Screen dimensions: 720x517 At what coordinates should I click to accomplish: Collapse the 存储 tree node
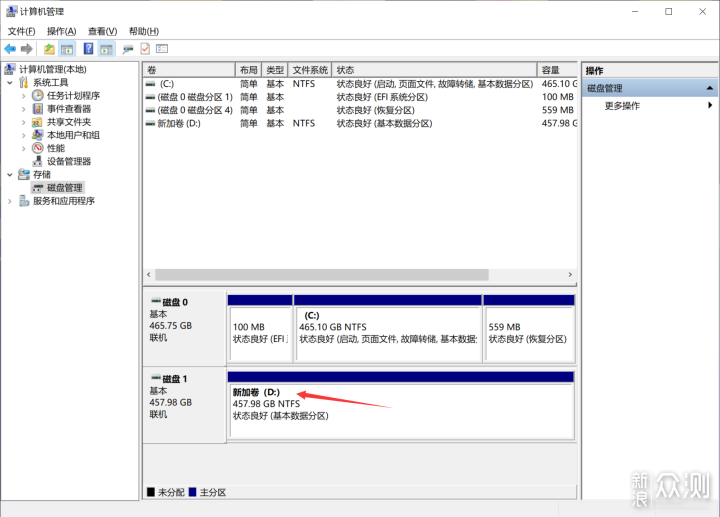10,175
